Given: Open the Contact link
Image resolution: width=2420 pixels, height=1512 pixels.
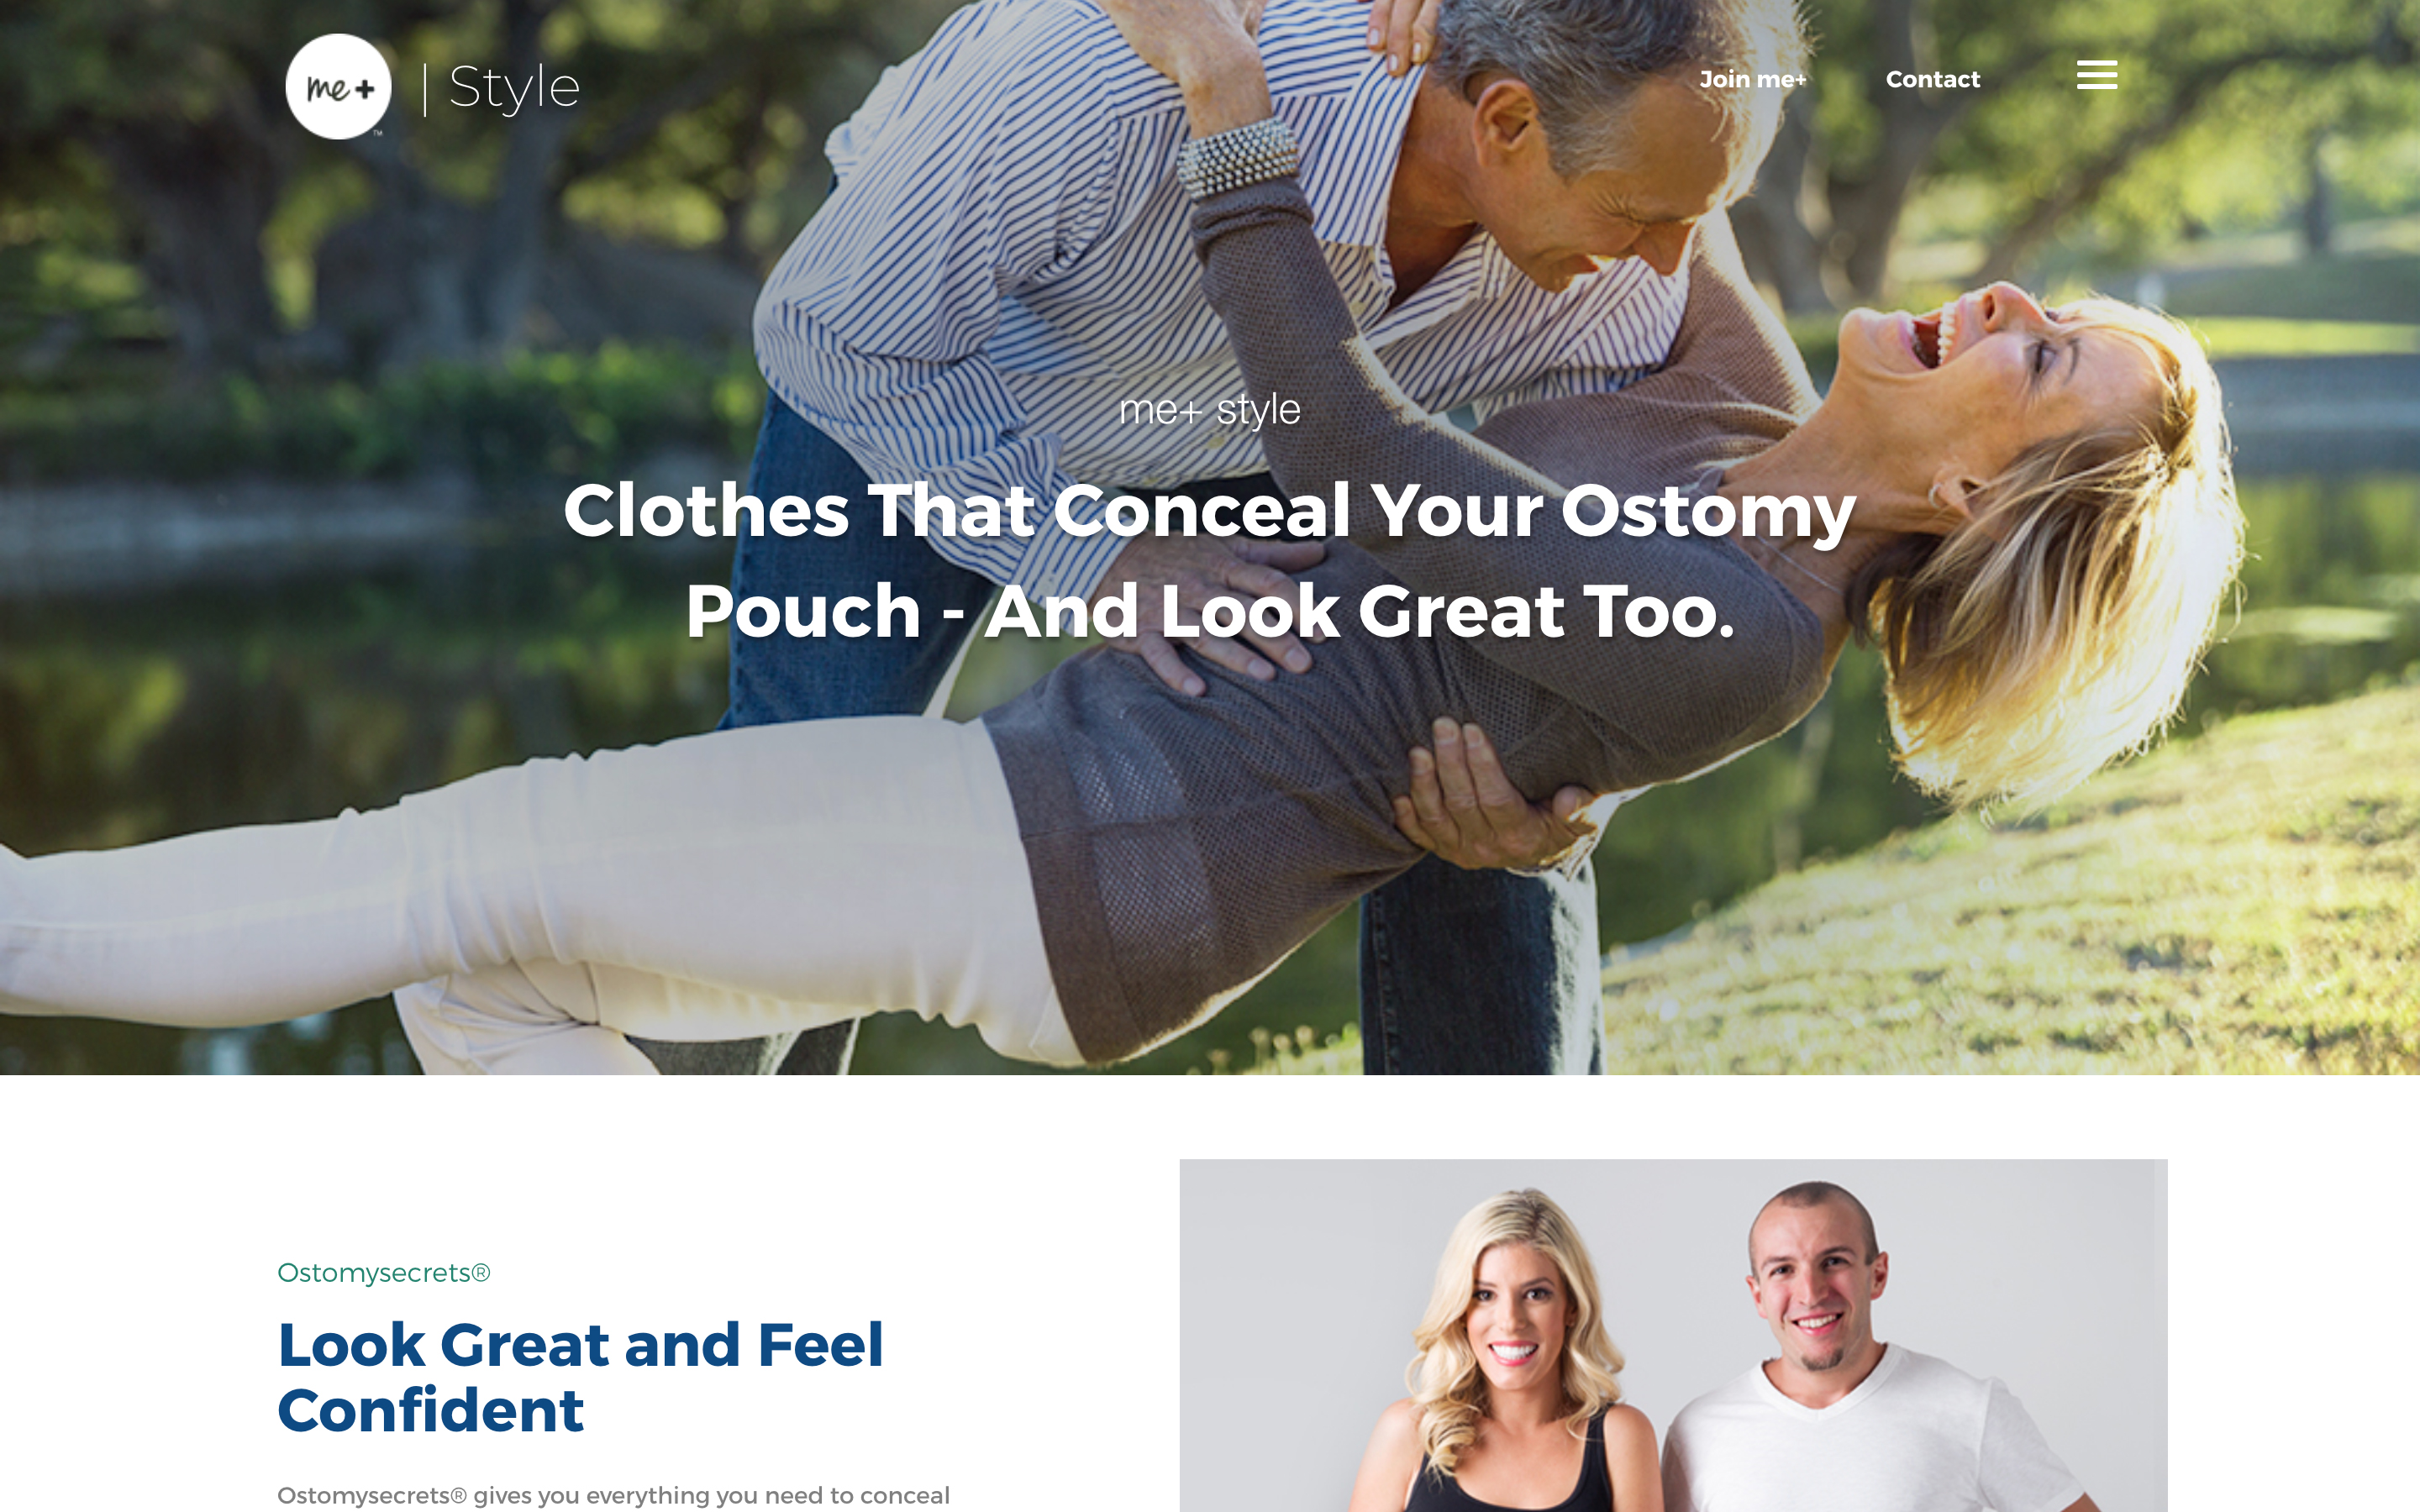Looking at the screenshot, I should [x=1932, y=79].
